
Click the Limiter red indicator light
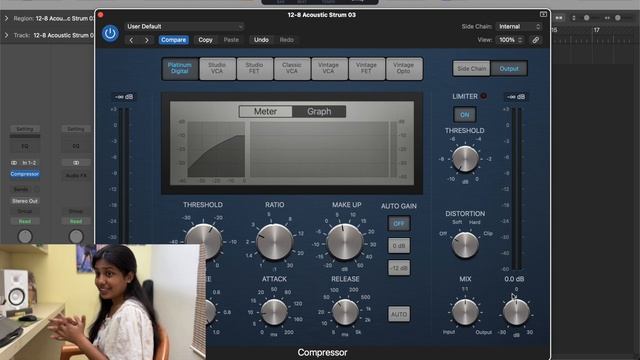pos(483,96)
